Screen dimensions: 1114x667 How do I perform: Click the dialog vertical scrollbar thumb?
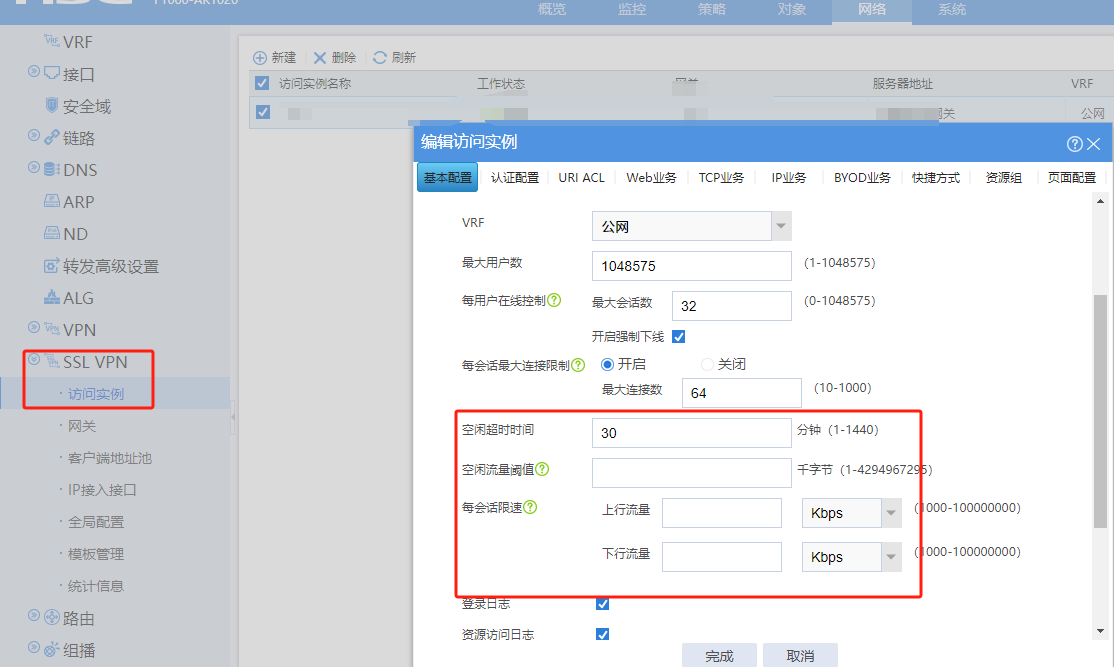1101,411
